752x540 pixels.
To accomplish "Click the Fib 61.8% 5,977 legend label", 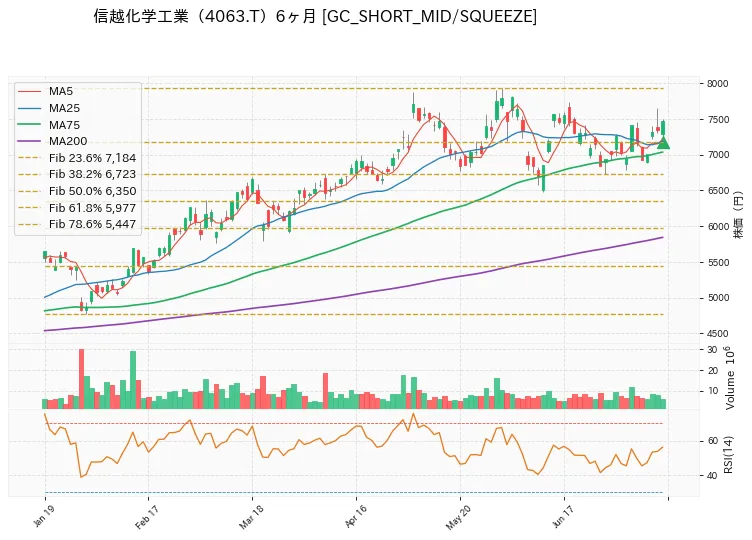I will (92, 208).
